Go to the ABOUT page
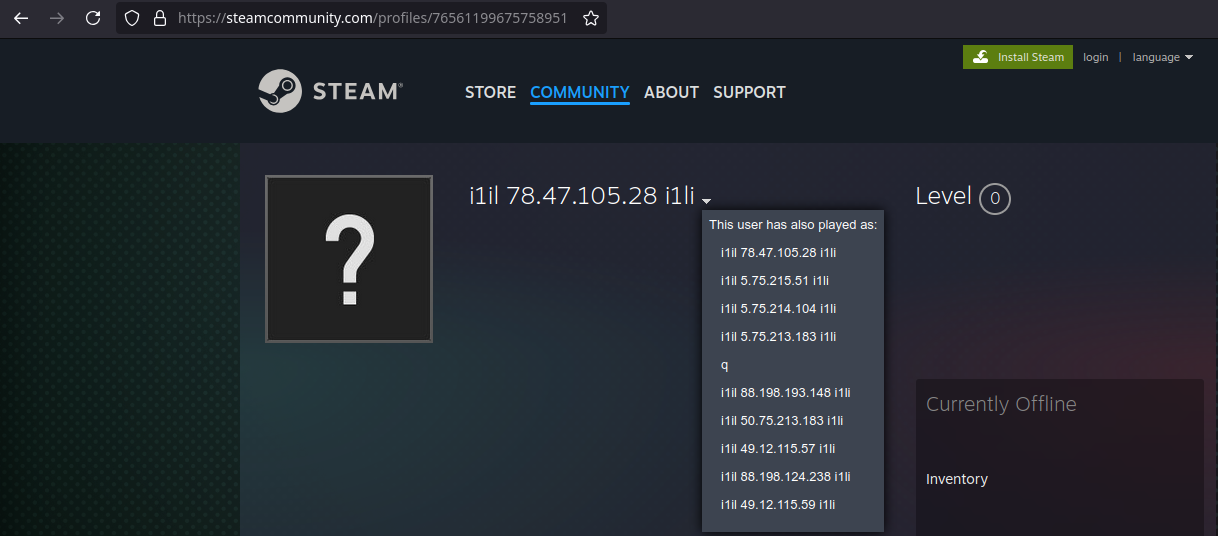Image resolution: width=1218 pixels, height=536 pixels. [671, 92]
